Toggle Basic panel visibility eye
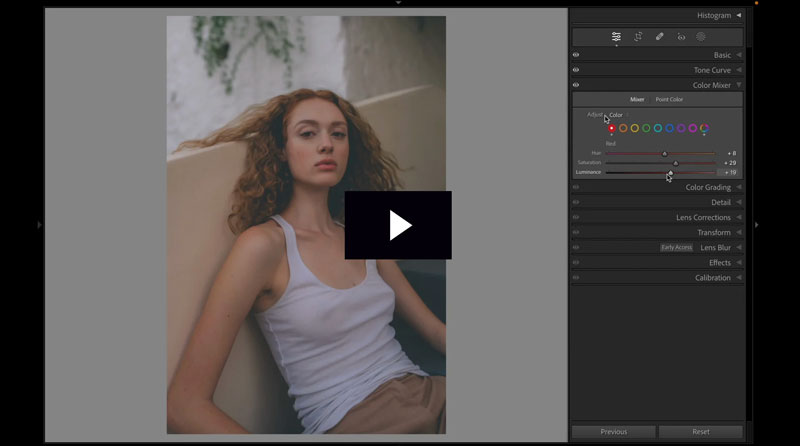Screen dimensions: 800x446 click(576, 55)
